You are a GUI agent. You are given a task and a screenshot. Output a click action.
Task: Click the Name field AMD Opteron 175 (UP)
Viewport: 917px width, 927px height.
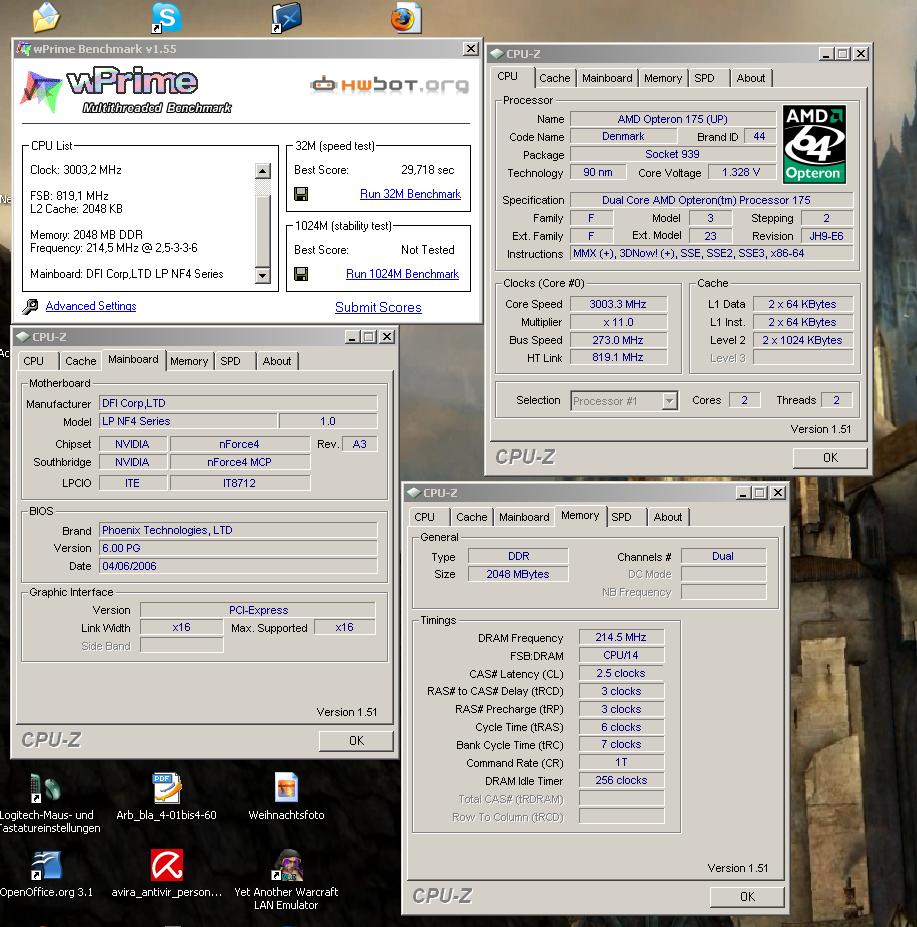[672, 119]
